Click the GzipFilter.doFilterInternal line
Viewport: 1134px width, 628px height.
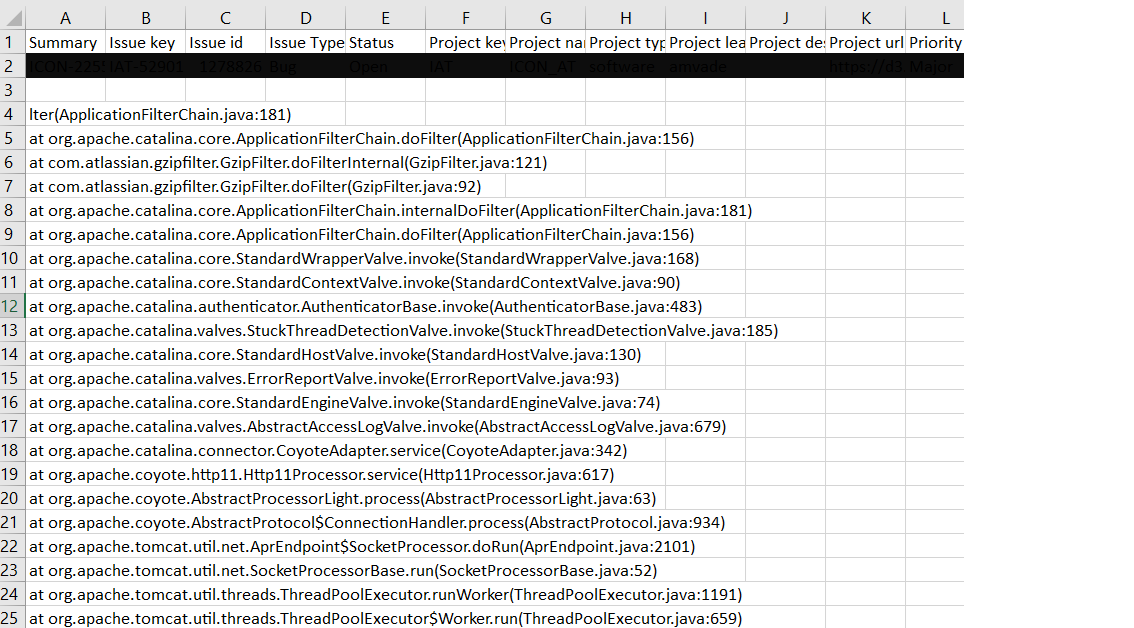point(288,162)
